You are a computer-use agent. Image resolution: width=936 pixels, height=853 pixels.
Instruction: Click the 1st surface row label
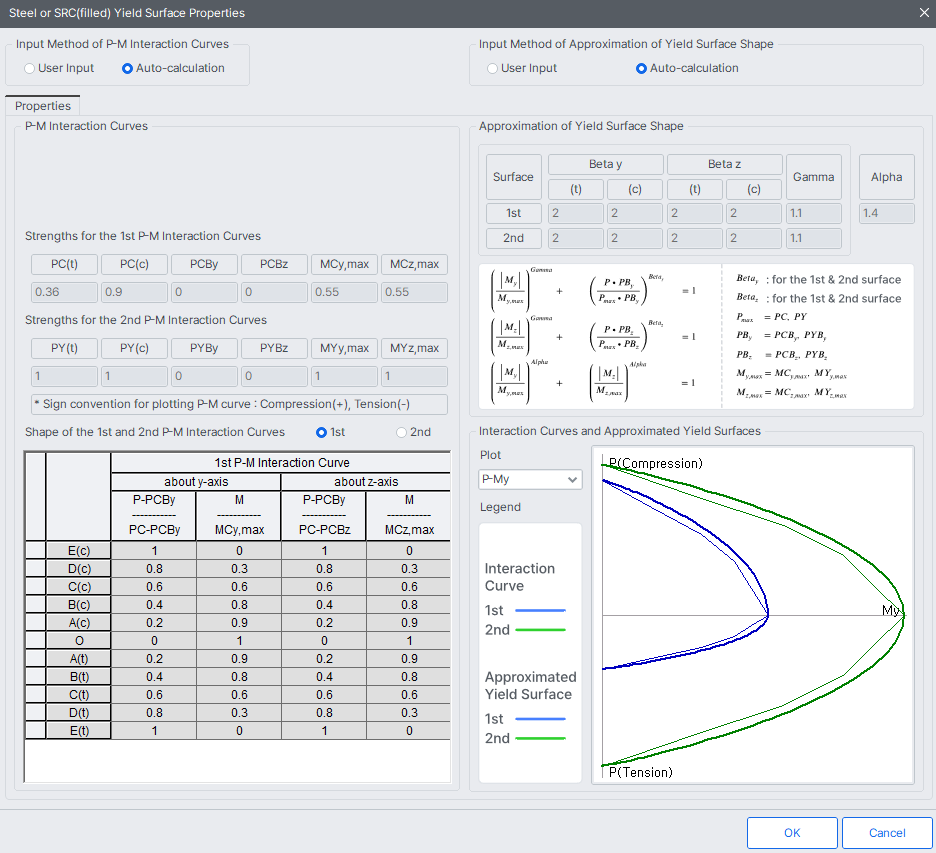pos(513,213)
